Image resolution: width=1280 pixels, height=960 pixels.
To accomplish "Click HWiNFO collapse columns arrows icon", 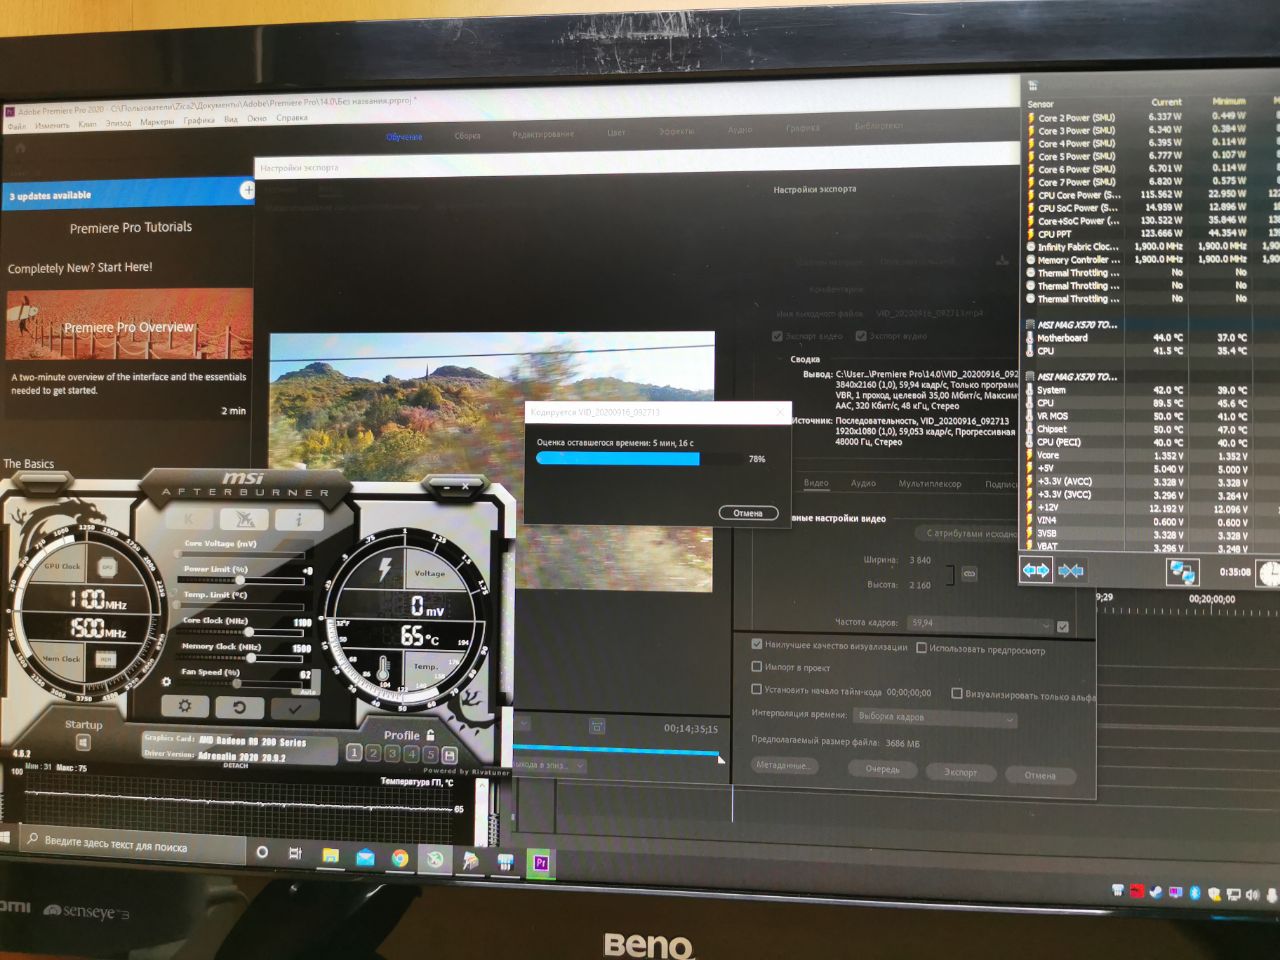I will (x=1070, y=571).
